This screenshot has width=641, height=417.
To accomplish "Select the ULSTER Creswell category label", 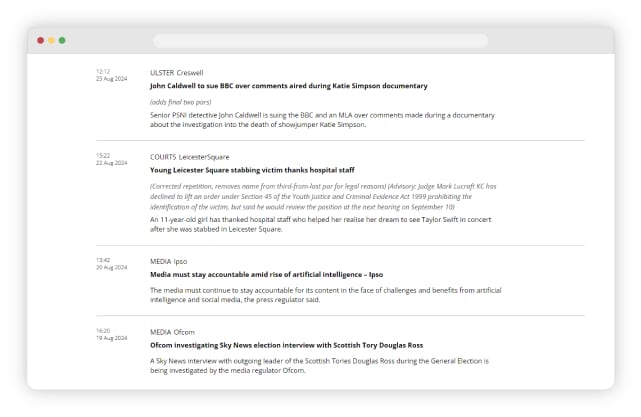I will click(x=176, y=73).
